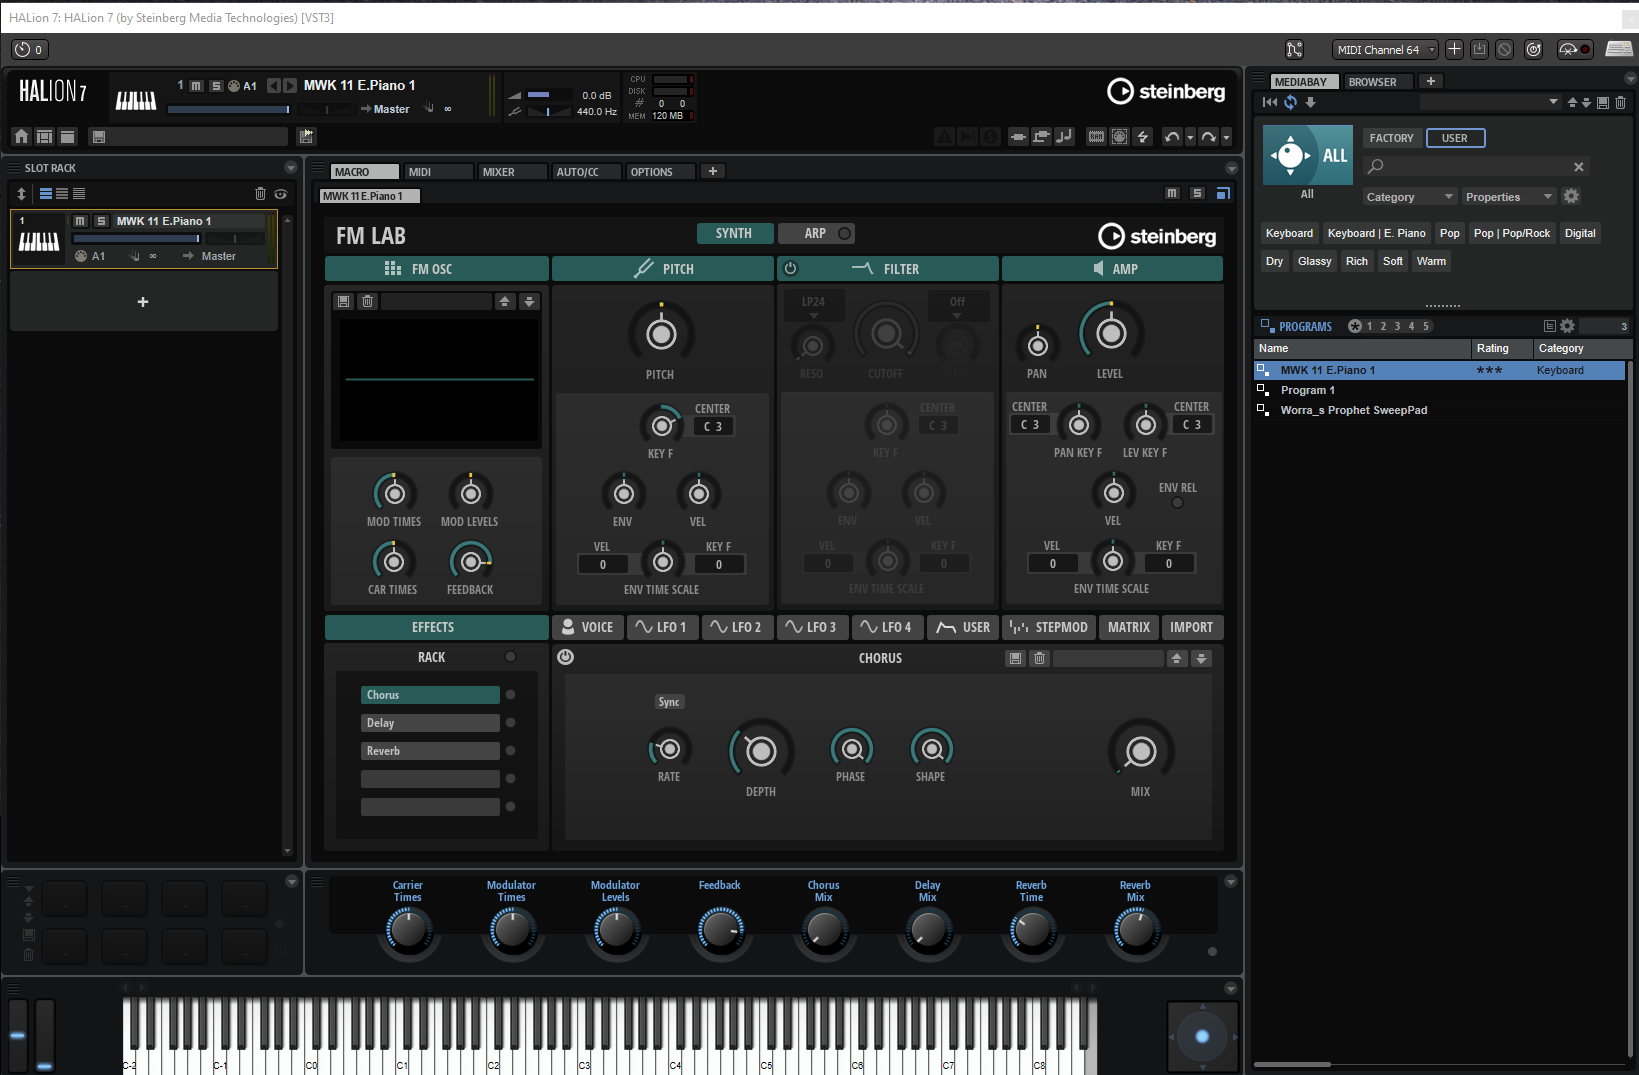The image size is (1639, 1075).
Task: Click the FM OSC preset save icon
Action: coord(344,301)
